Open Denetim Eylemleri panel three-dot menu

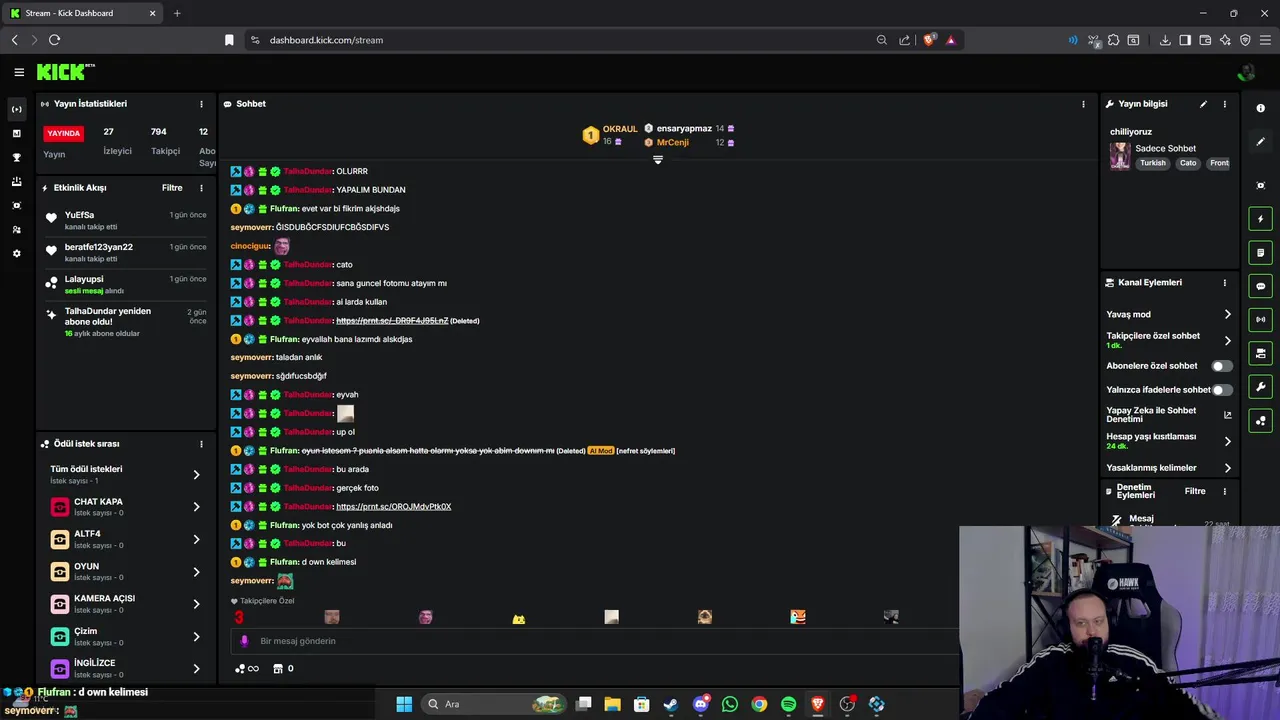(x=1225, y=491)
